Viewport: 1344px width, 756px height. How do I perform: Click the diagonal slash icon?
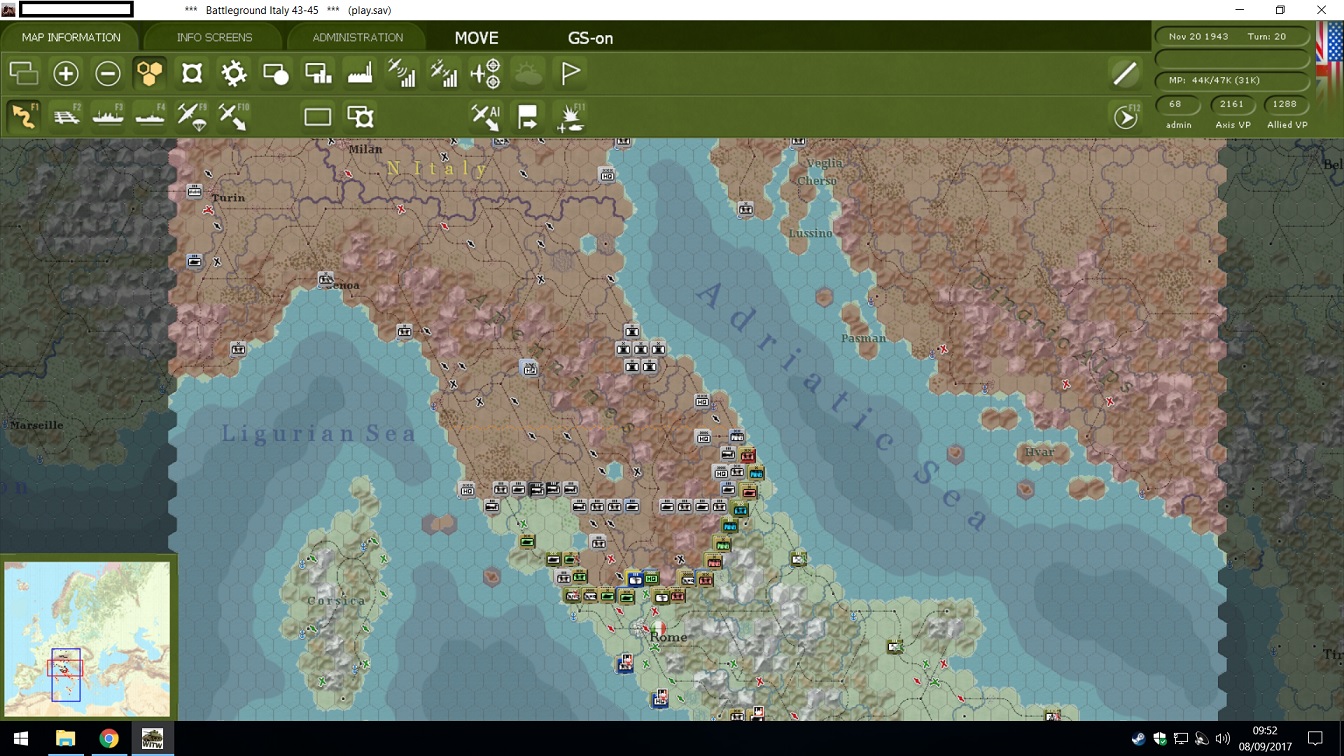coord(1126,73)
